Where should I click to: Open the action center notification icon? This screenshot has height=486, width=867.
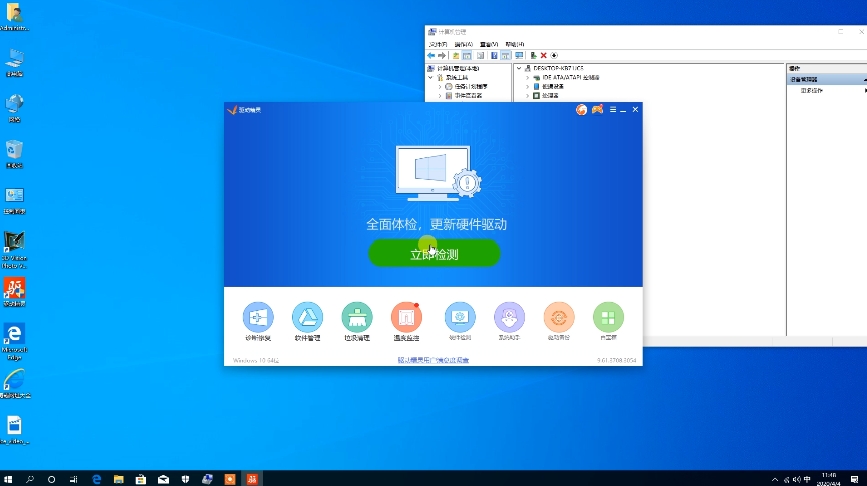click(x=854, y=479)
